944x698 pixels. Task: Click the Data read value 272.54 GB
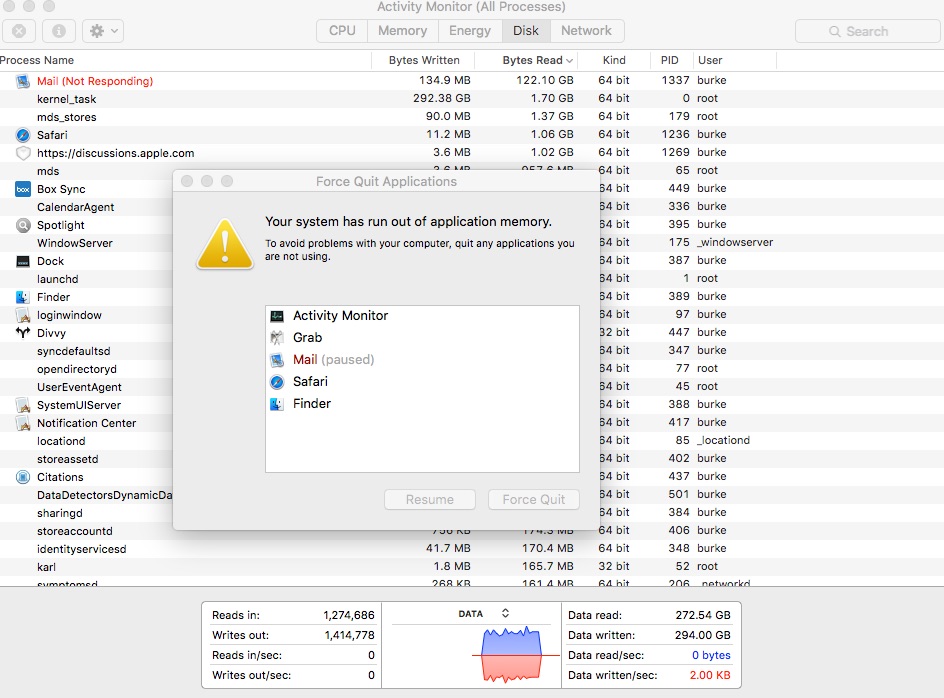703,615
